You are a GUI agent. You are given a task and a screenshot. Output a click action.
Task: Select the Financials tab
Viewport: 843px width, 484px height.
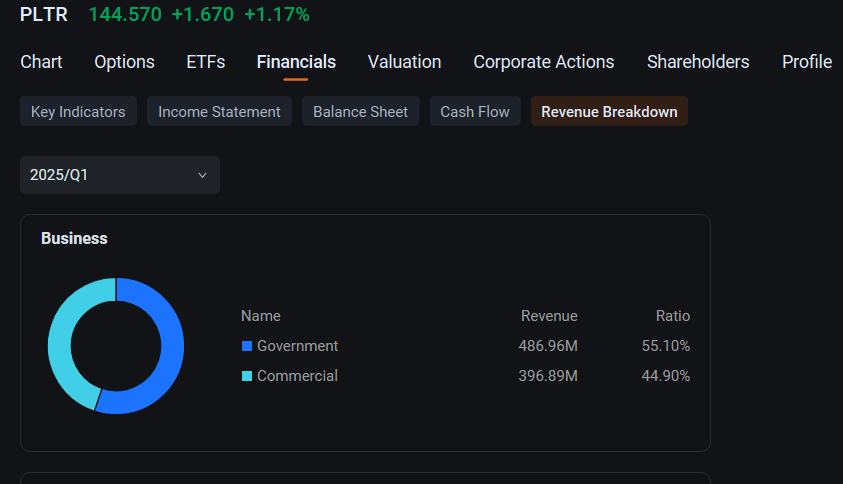[x=296, y=62]
